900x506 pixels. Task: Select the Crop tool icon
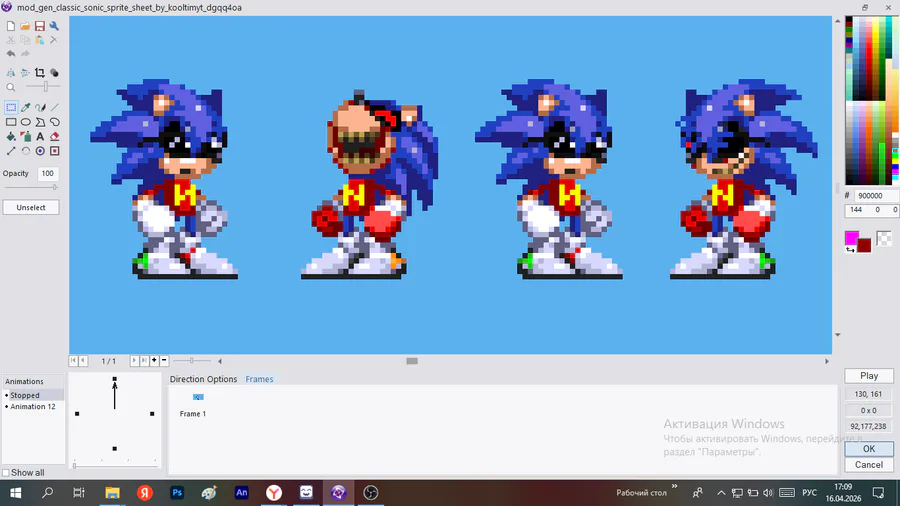pos(40,73)
